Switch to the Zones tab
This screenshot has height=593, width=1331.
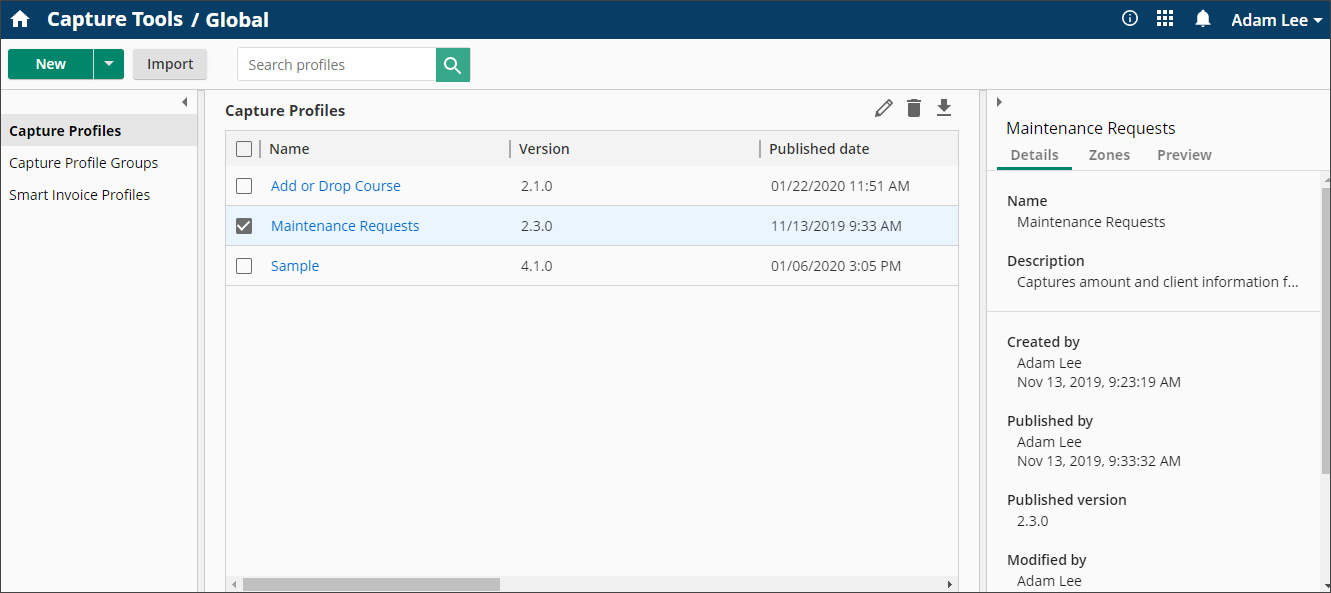coord(1109,155)
